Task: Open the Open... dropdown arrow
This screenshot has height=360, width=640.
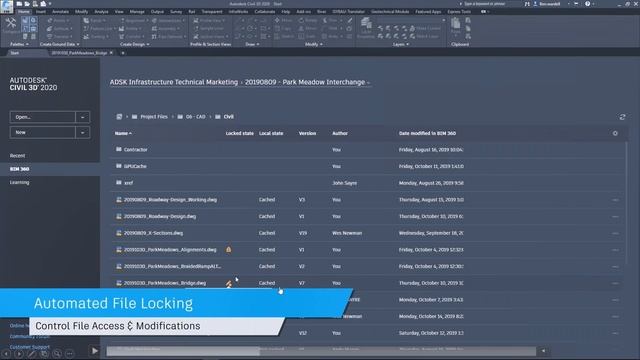Action: [x=83, y=117]
